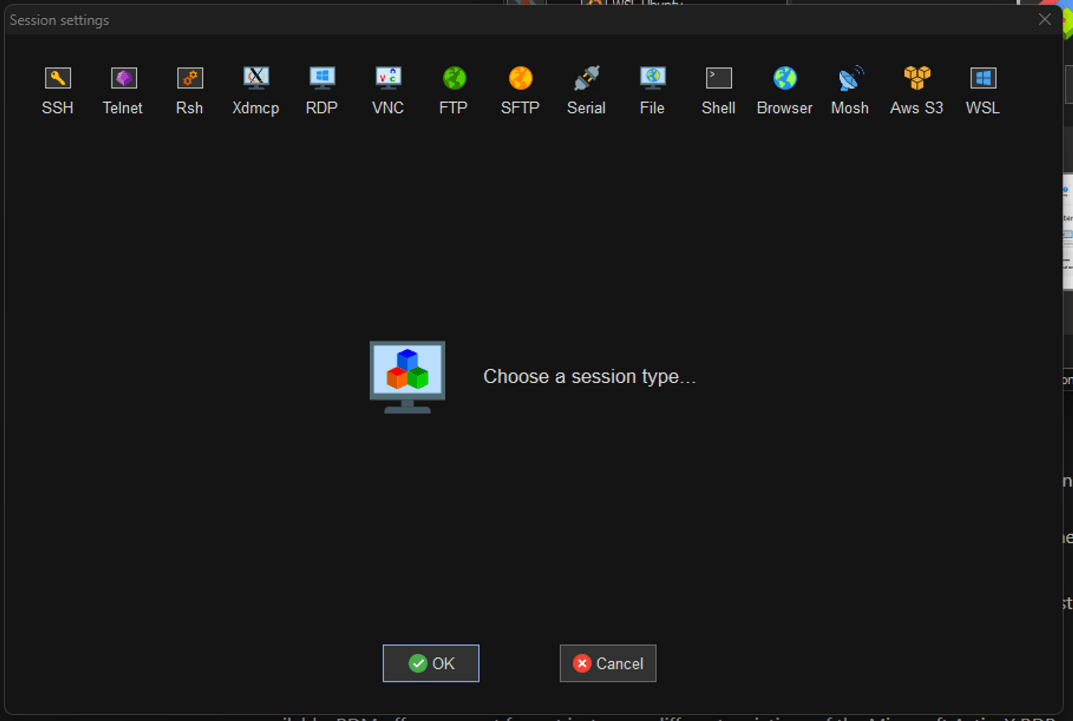Pick the Rsh session icon

(189, 79)
